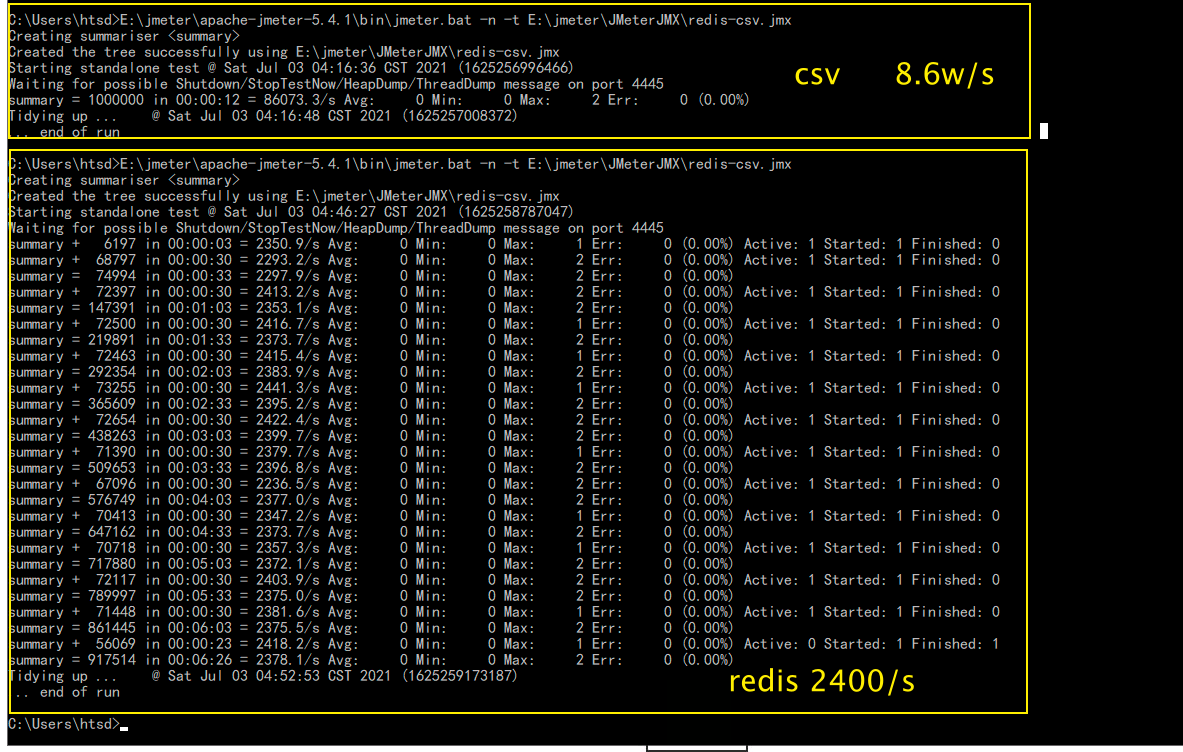Click the summary row with count '71390'
The width and height of the screenshot is (1183, 752).
(x=505, y=452)
